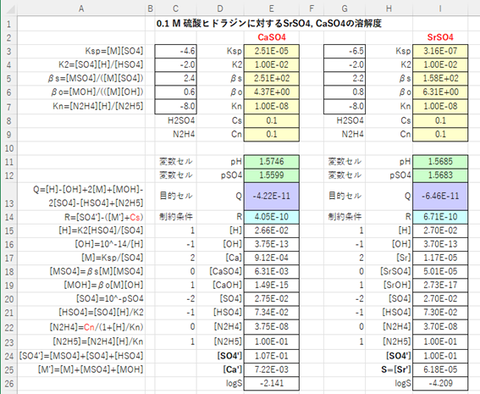Click the [H] value 2.66E-02
The image size is (480, 394).
[x=271, y=231]
